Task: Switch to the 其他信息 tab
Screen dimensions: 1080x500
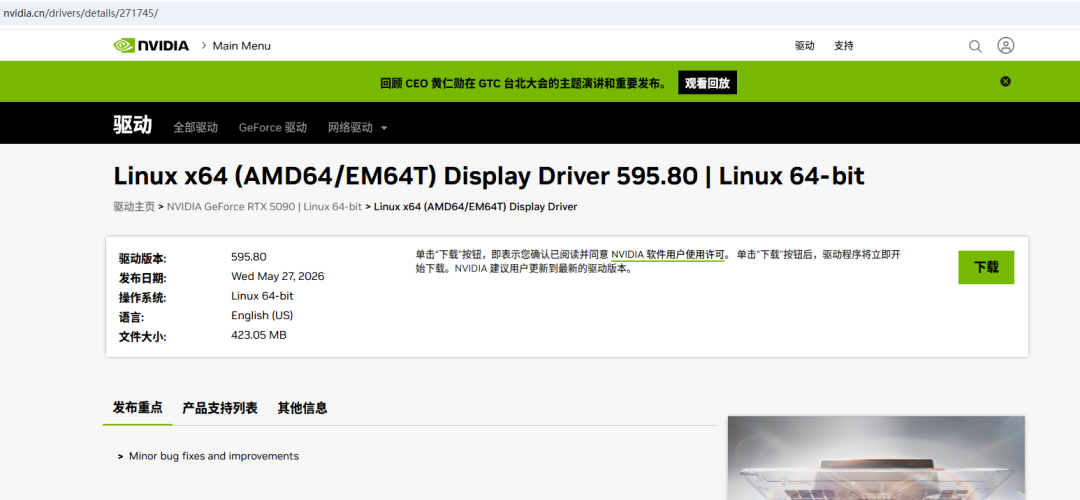Action: (302, 408)
